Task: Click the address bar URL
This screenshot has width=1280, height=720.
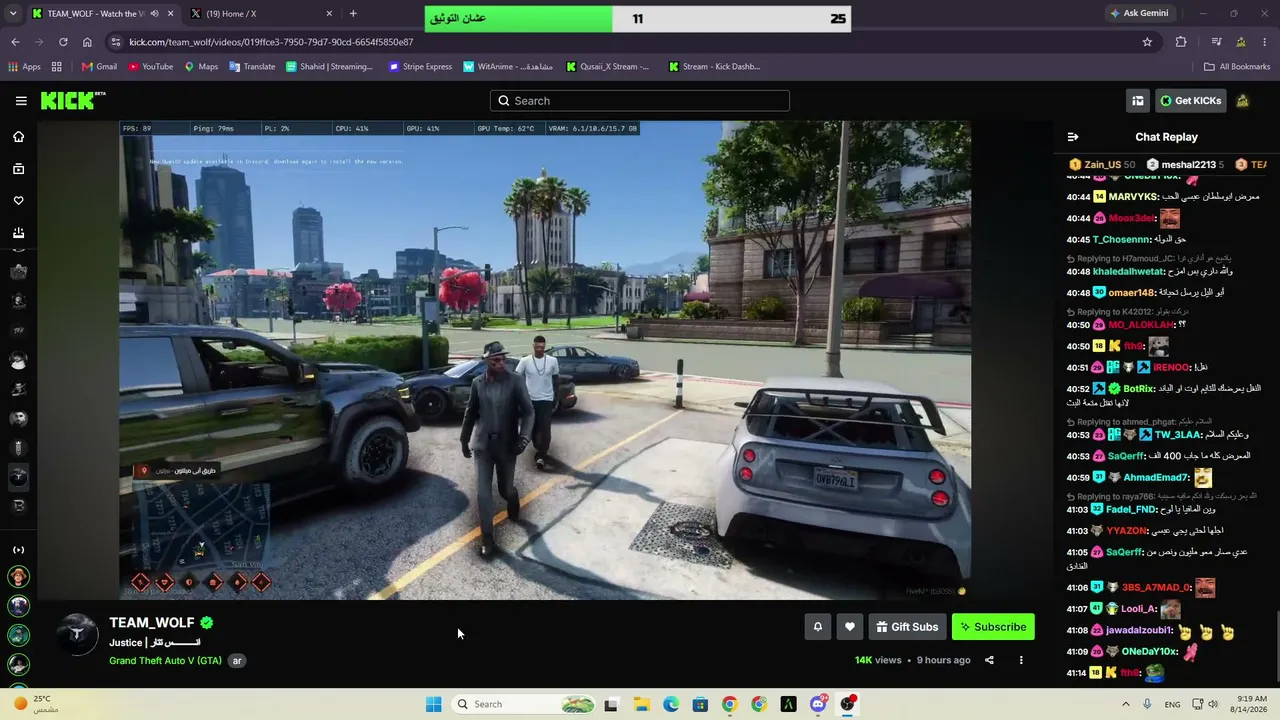Action: click(271, 42)
